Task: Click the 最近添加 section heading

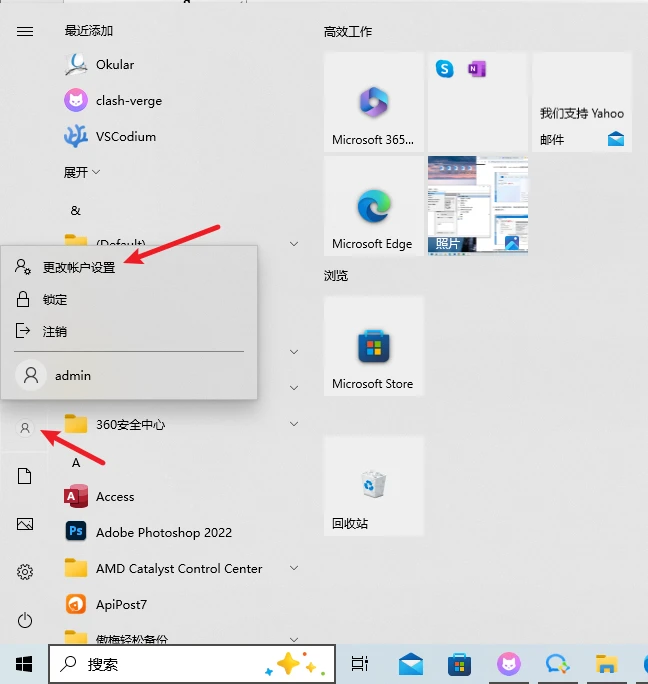Action: click(89, 31)
